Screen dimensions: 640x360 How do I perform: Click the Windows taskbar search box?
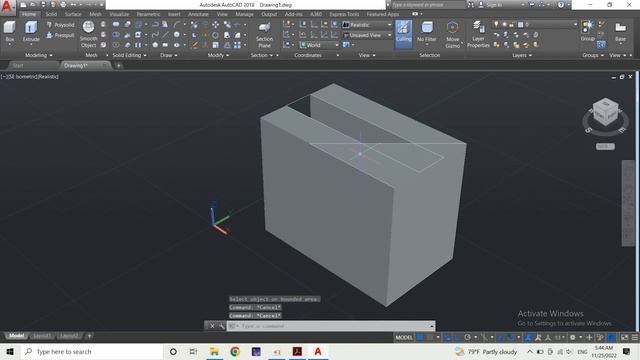[91, 351]
